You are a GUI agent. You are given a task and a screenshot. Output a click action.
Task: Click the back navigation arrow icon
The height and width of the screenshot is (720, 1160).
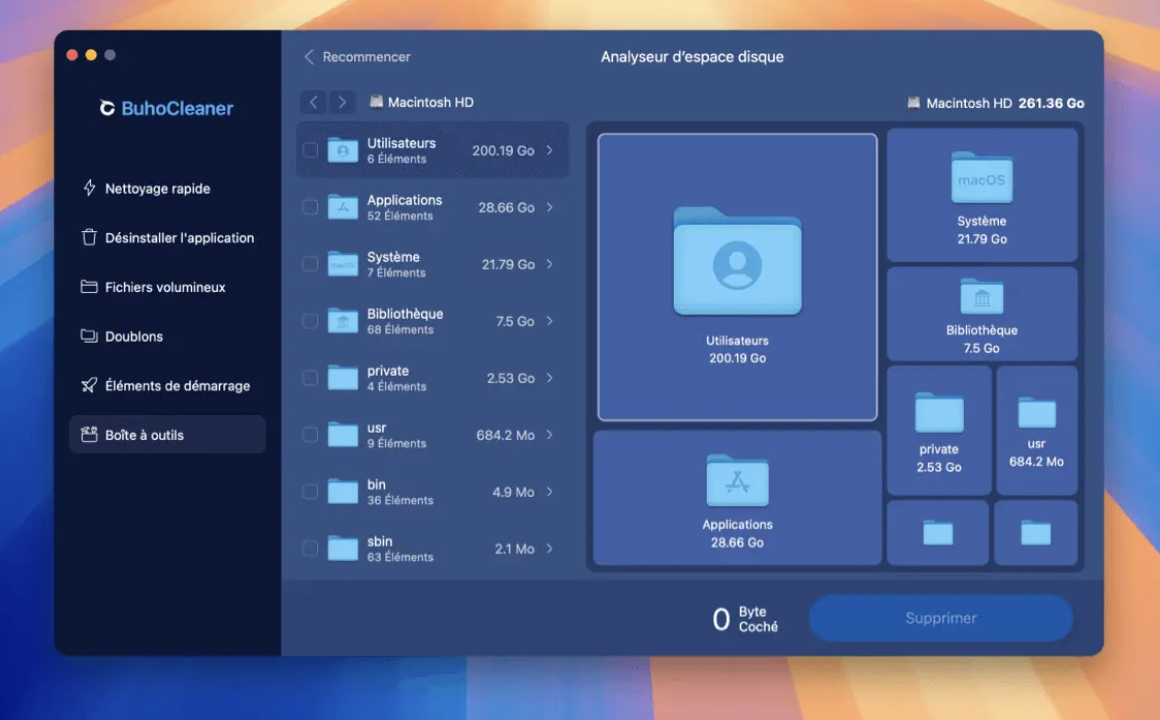point(314,102)
